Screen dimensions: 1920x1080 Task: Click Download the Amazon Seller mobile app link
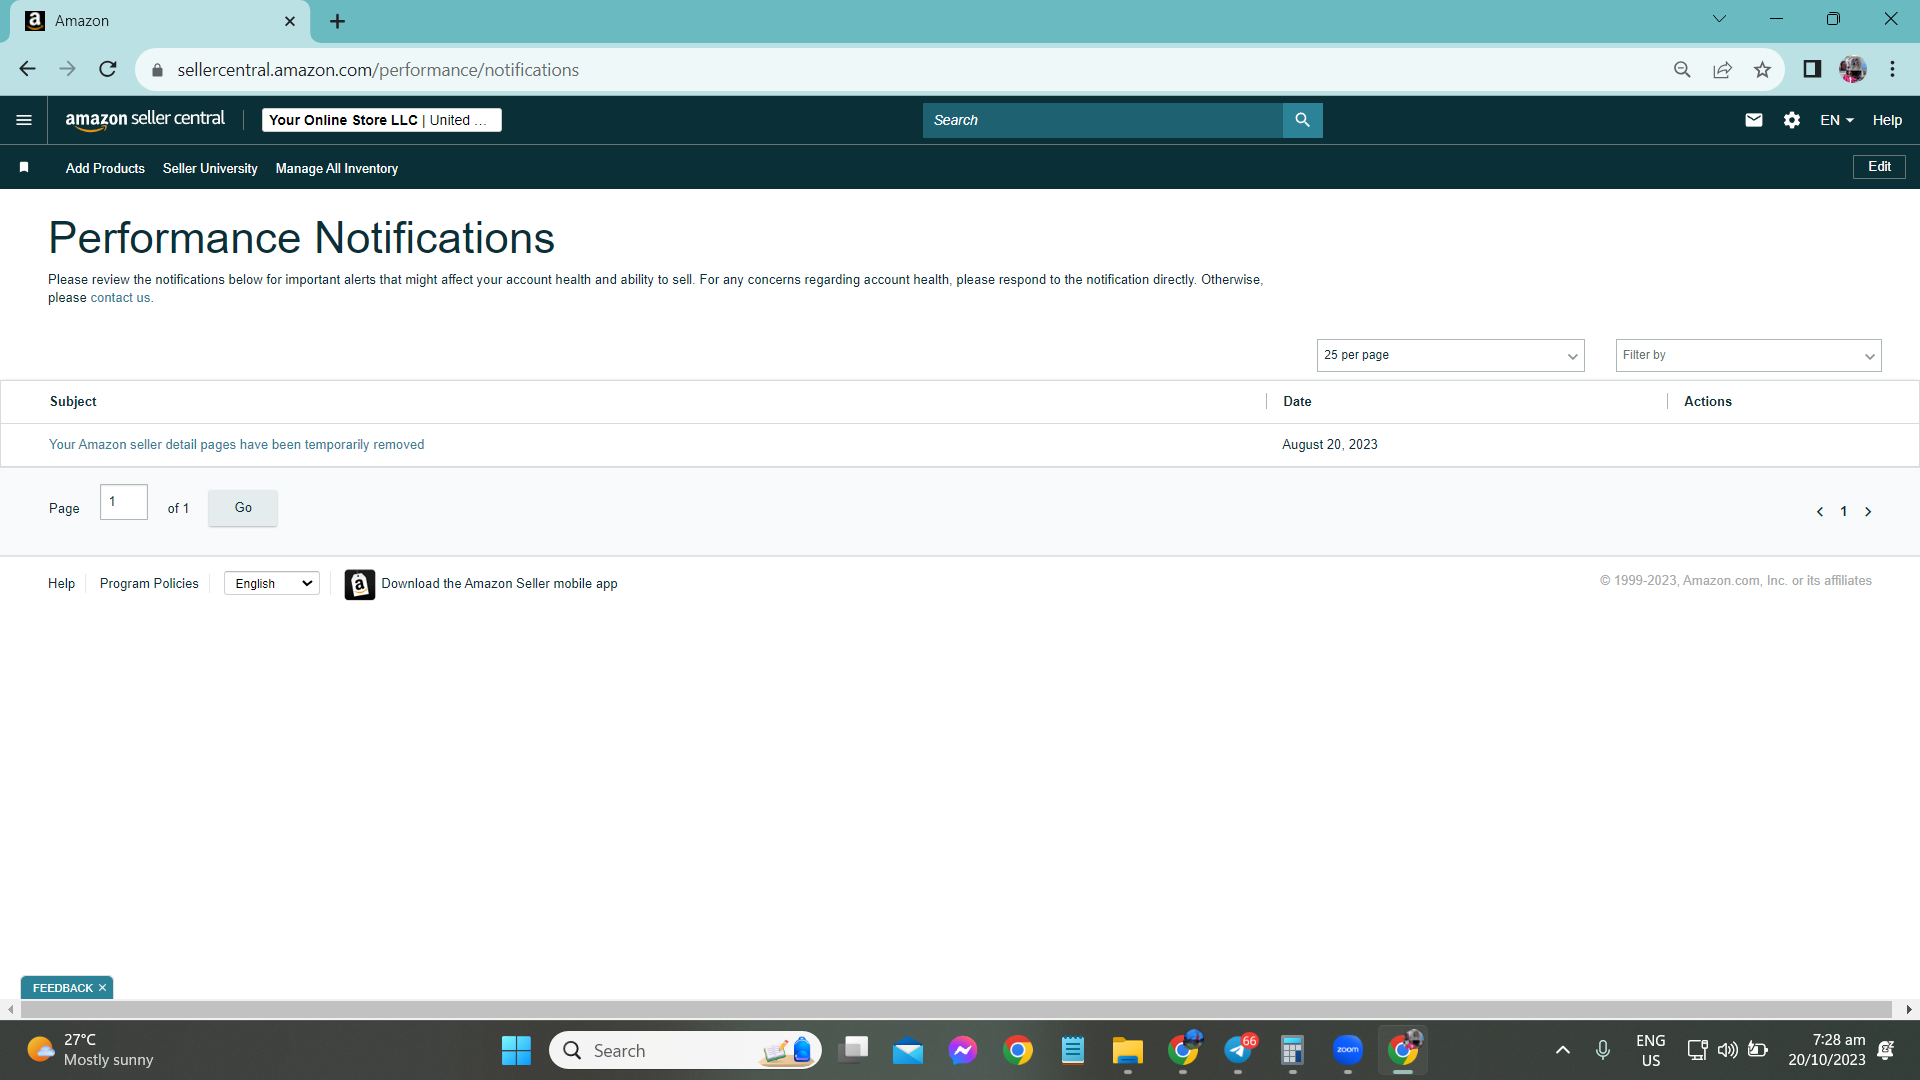tap(499, 584)
